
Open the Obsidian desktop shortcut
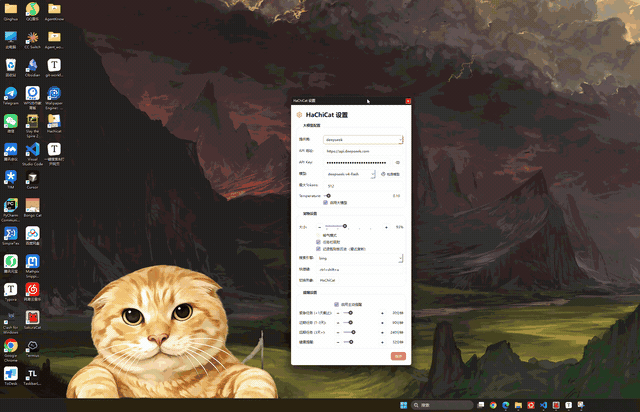coord(32,68)
